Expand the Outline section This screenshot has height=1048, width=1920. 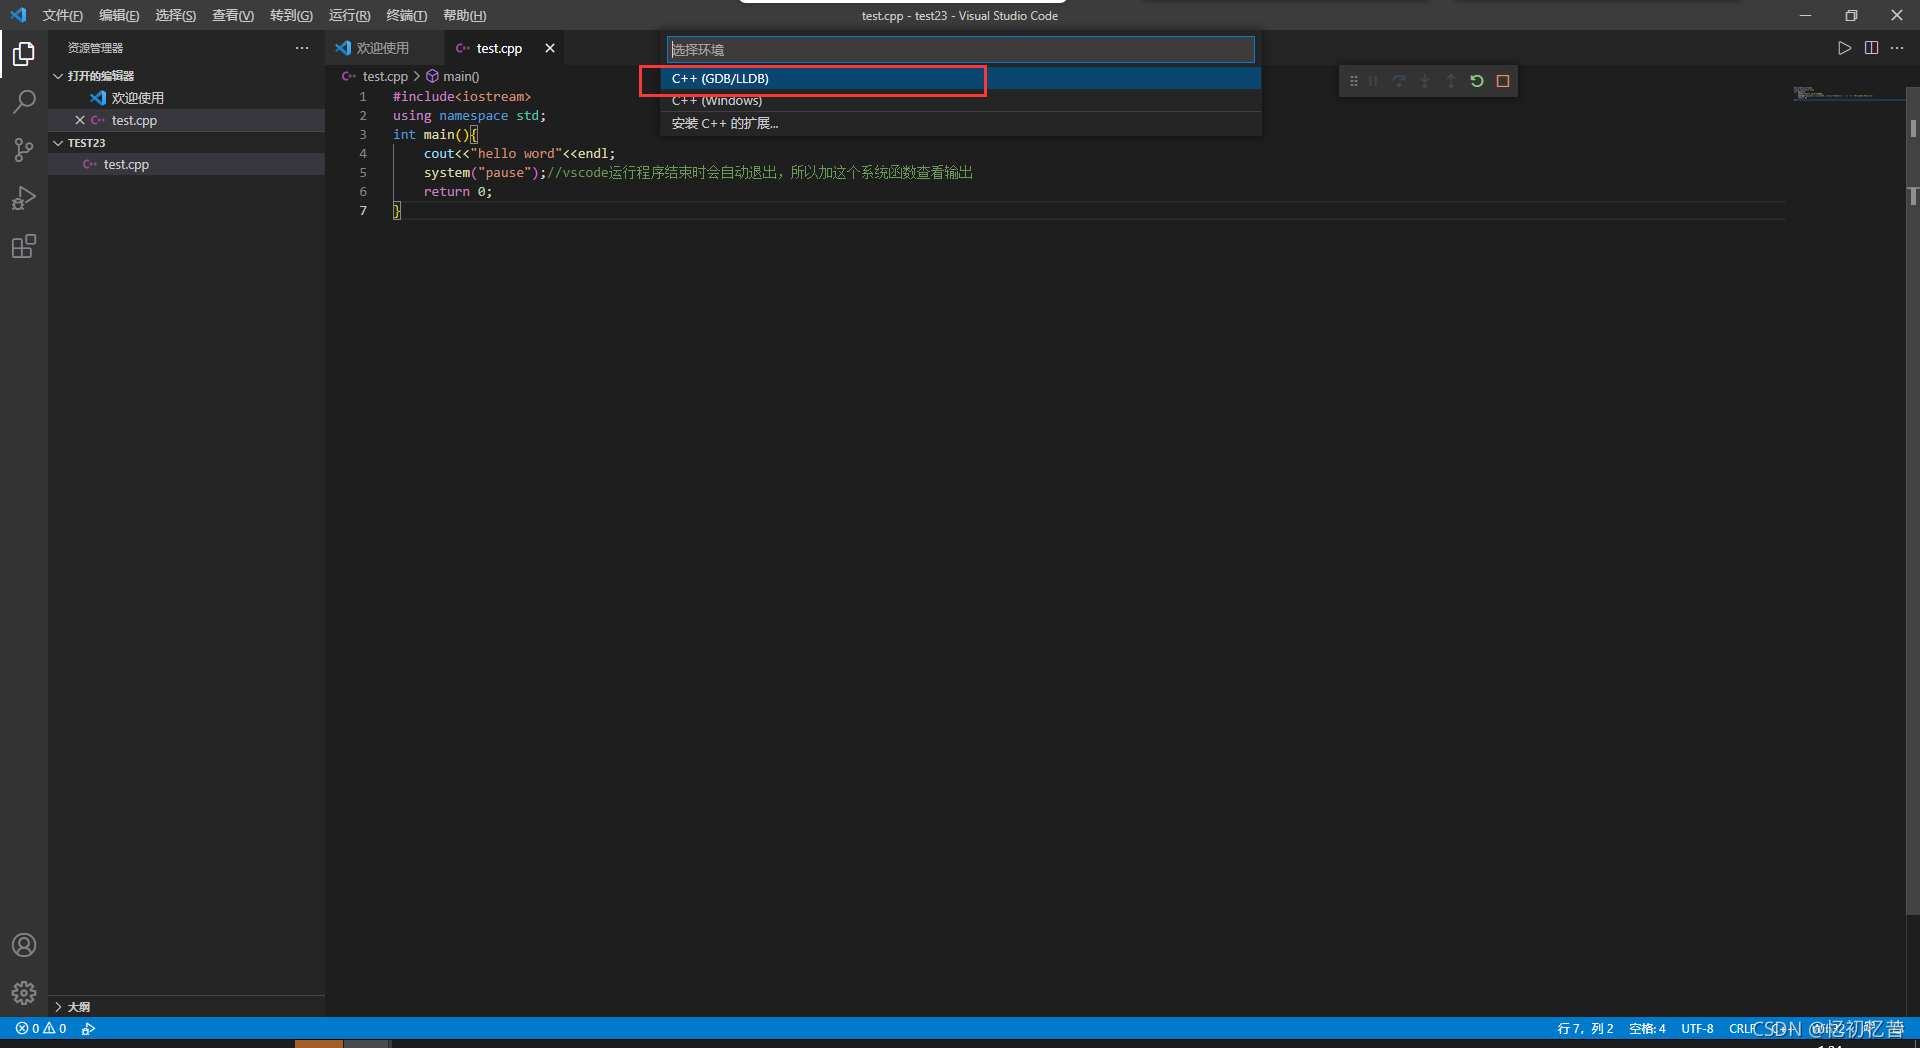coord(58,1007)
